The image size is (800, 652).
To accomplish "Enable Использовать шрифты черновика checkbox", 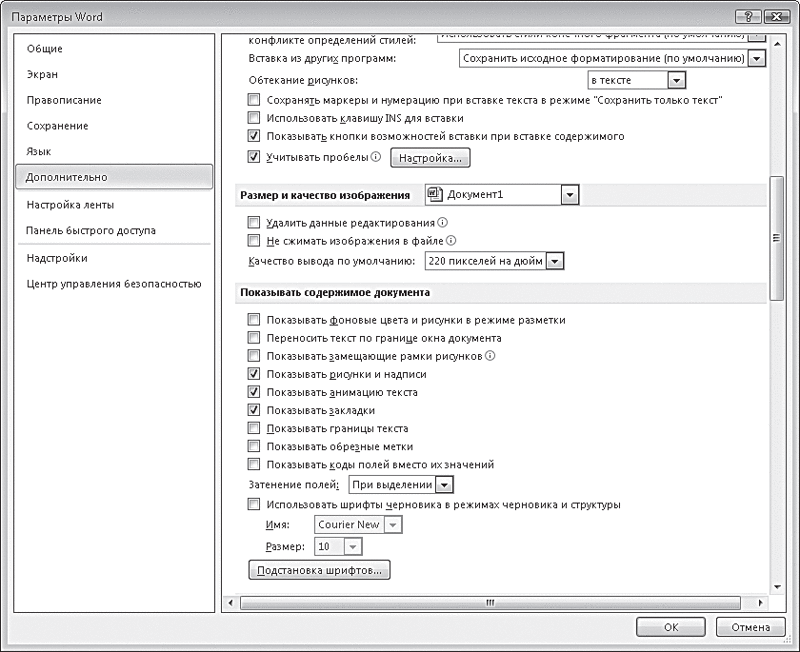I will pyautogui.click(x=254, y=505).
